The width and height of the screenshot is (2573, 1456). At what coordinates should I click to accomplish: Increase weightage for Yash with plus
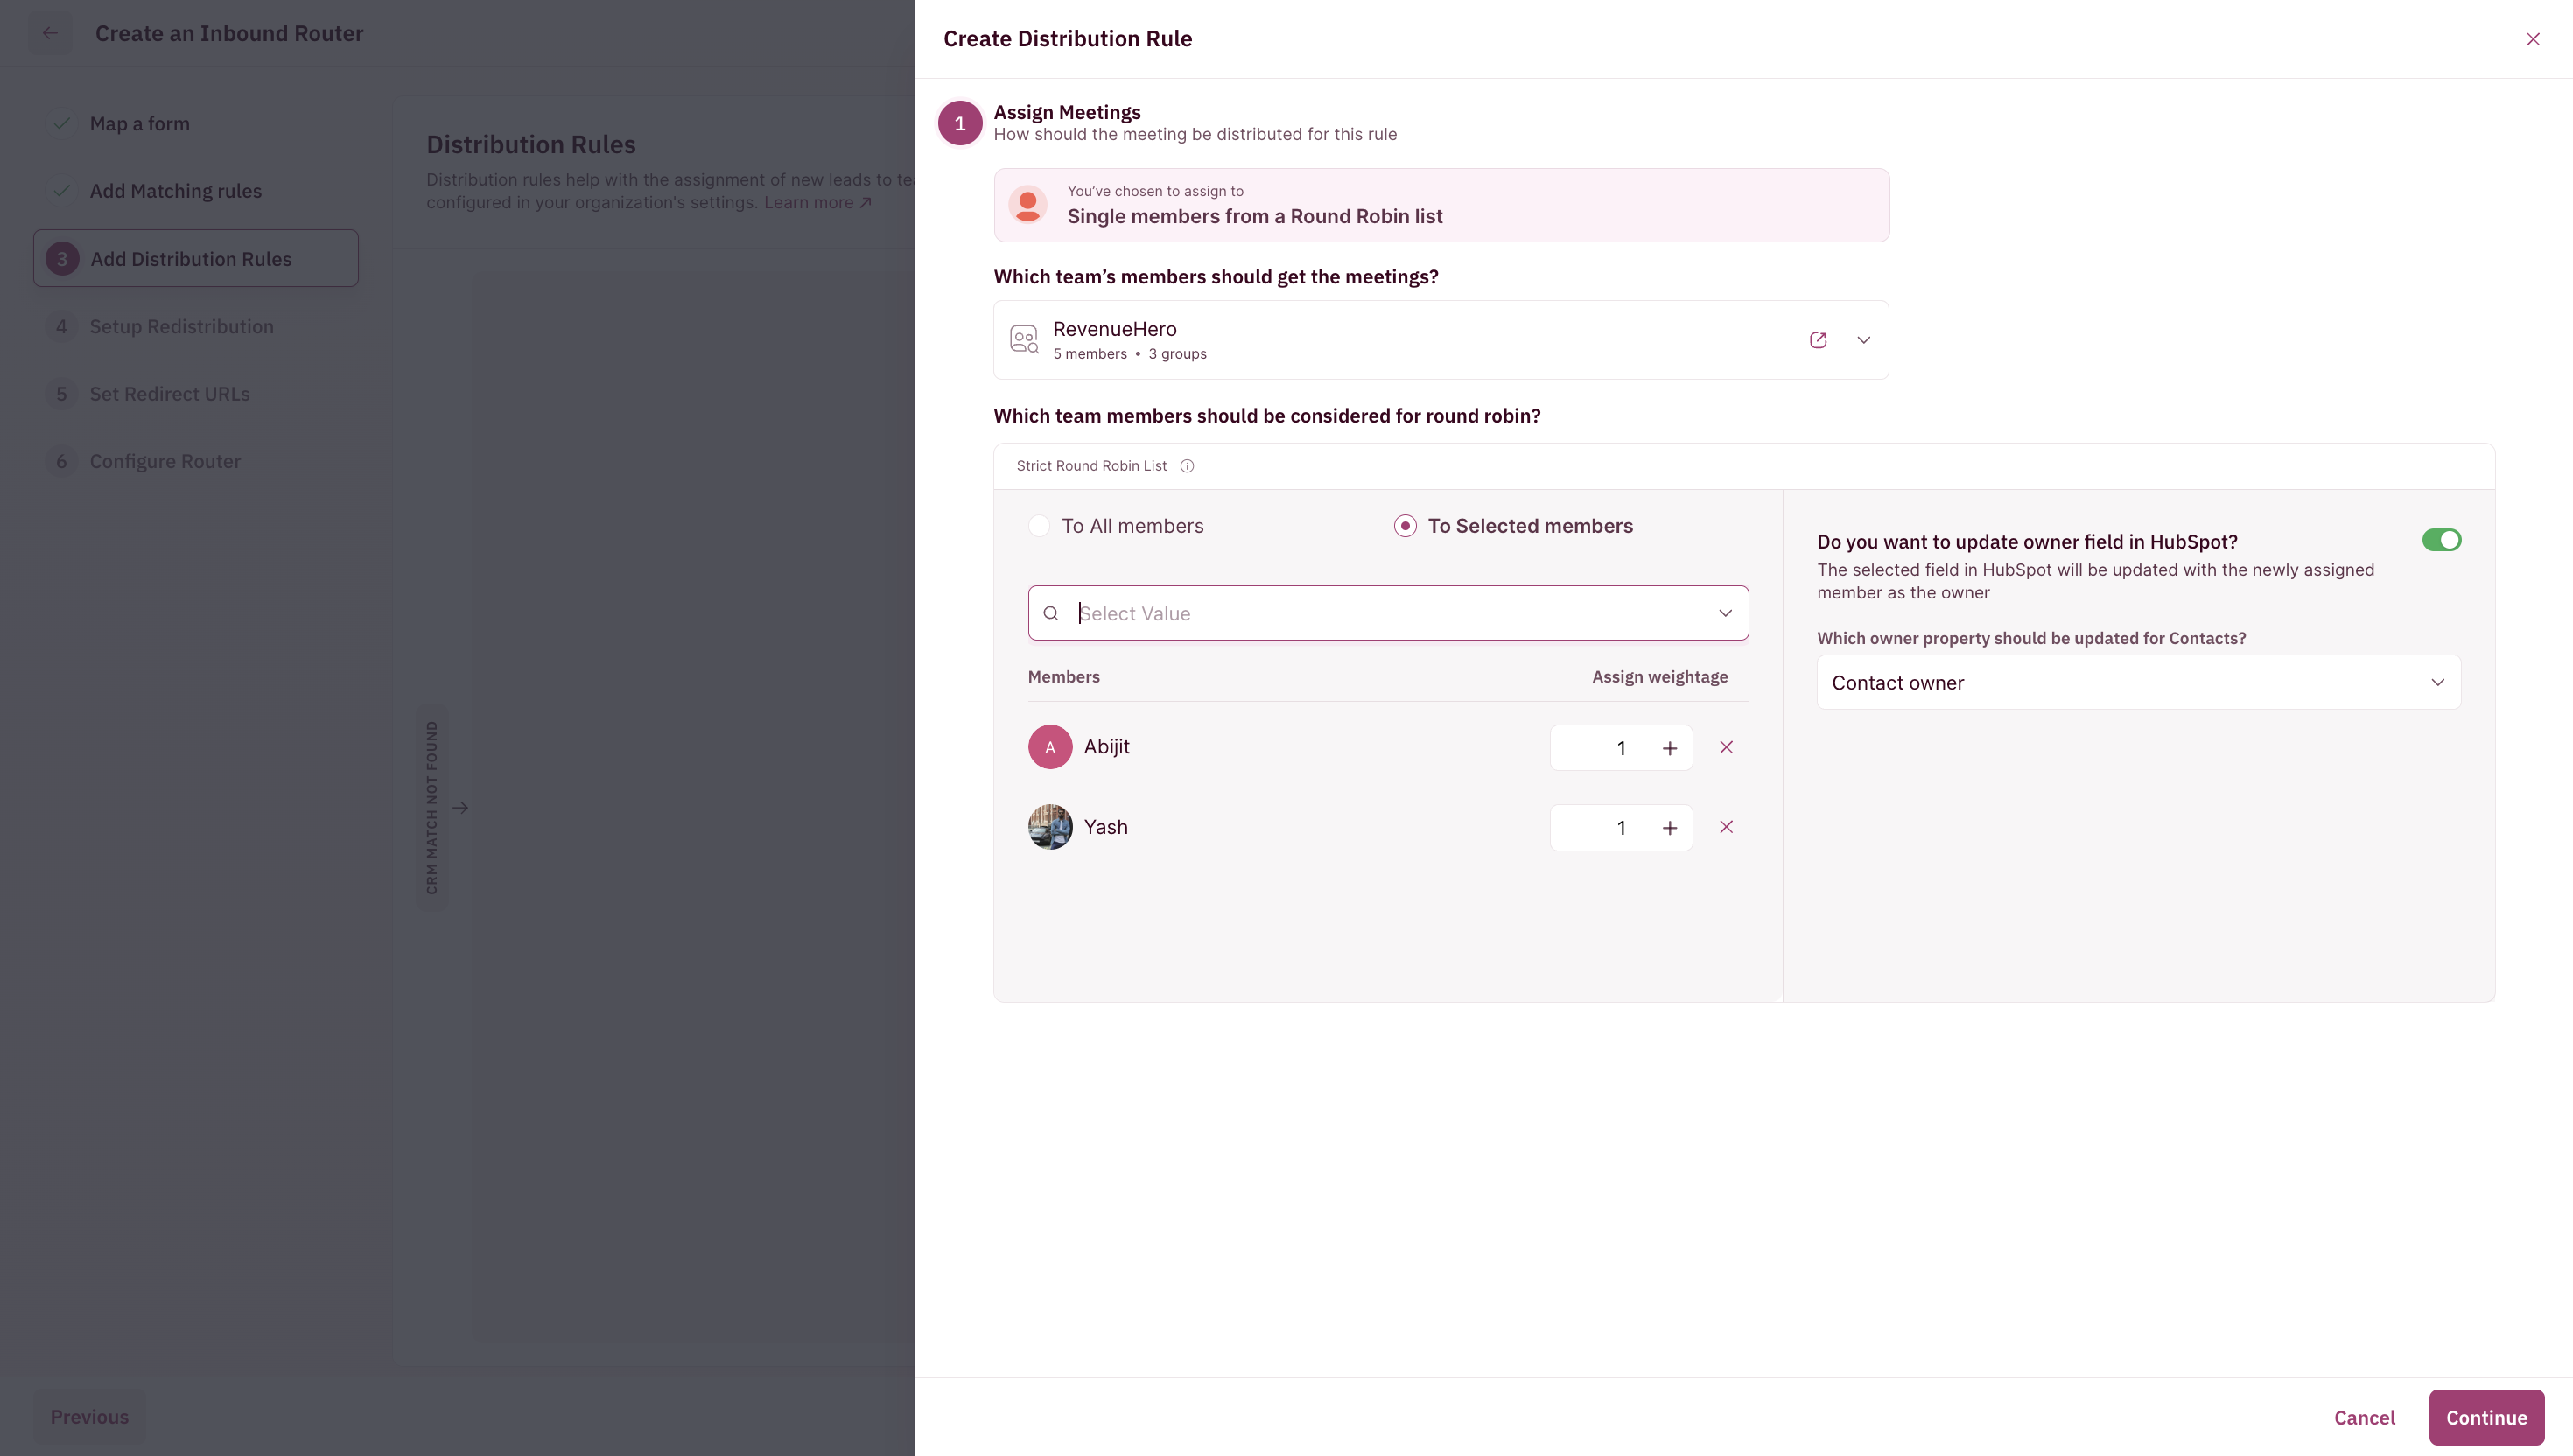[x=1669, y=828]
